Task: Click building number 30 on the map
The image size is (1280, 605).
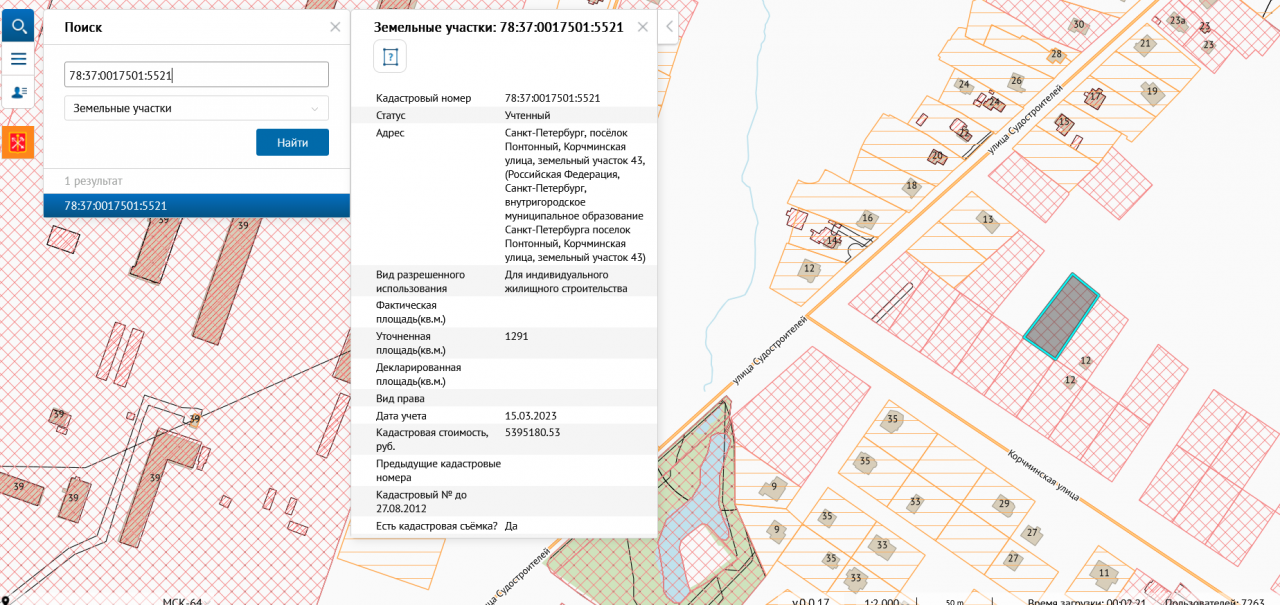Action: coord(1078,24)
